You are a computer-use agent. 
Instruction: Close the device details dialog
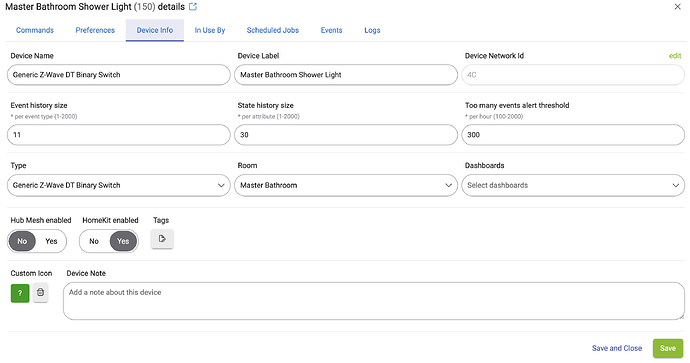[x=678, y=7]
